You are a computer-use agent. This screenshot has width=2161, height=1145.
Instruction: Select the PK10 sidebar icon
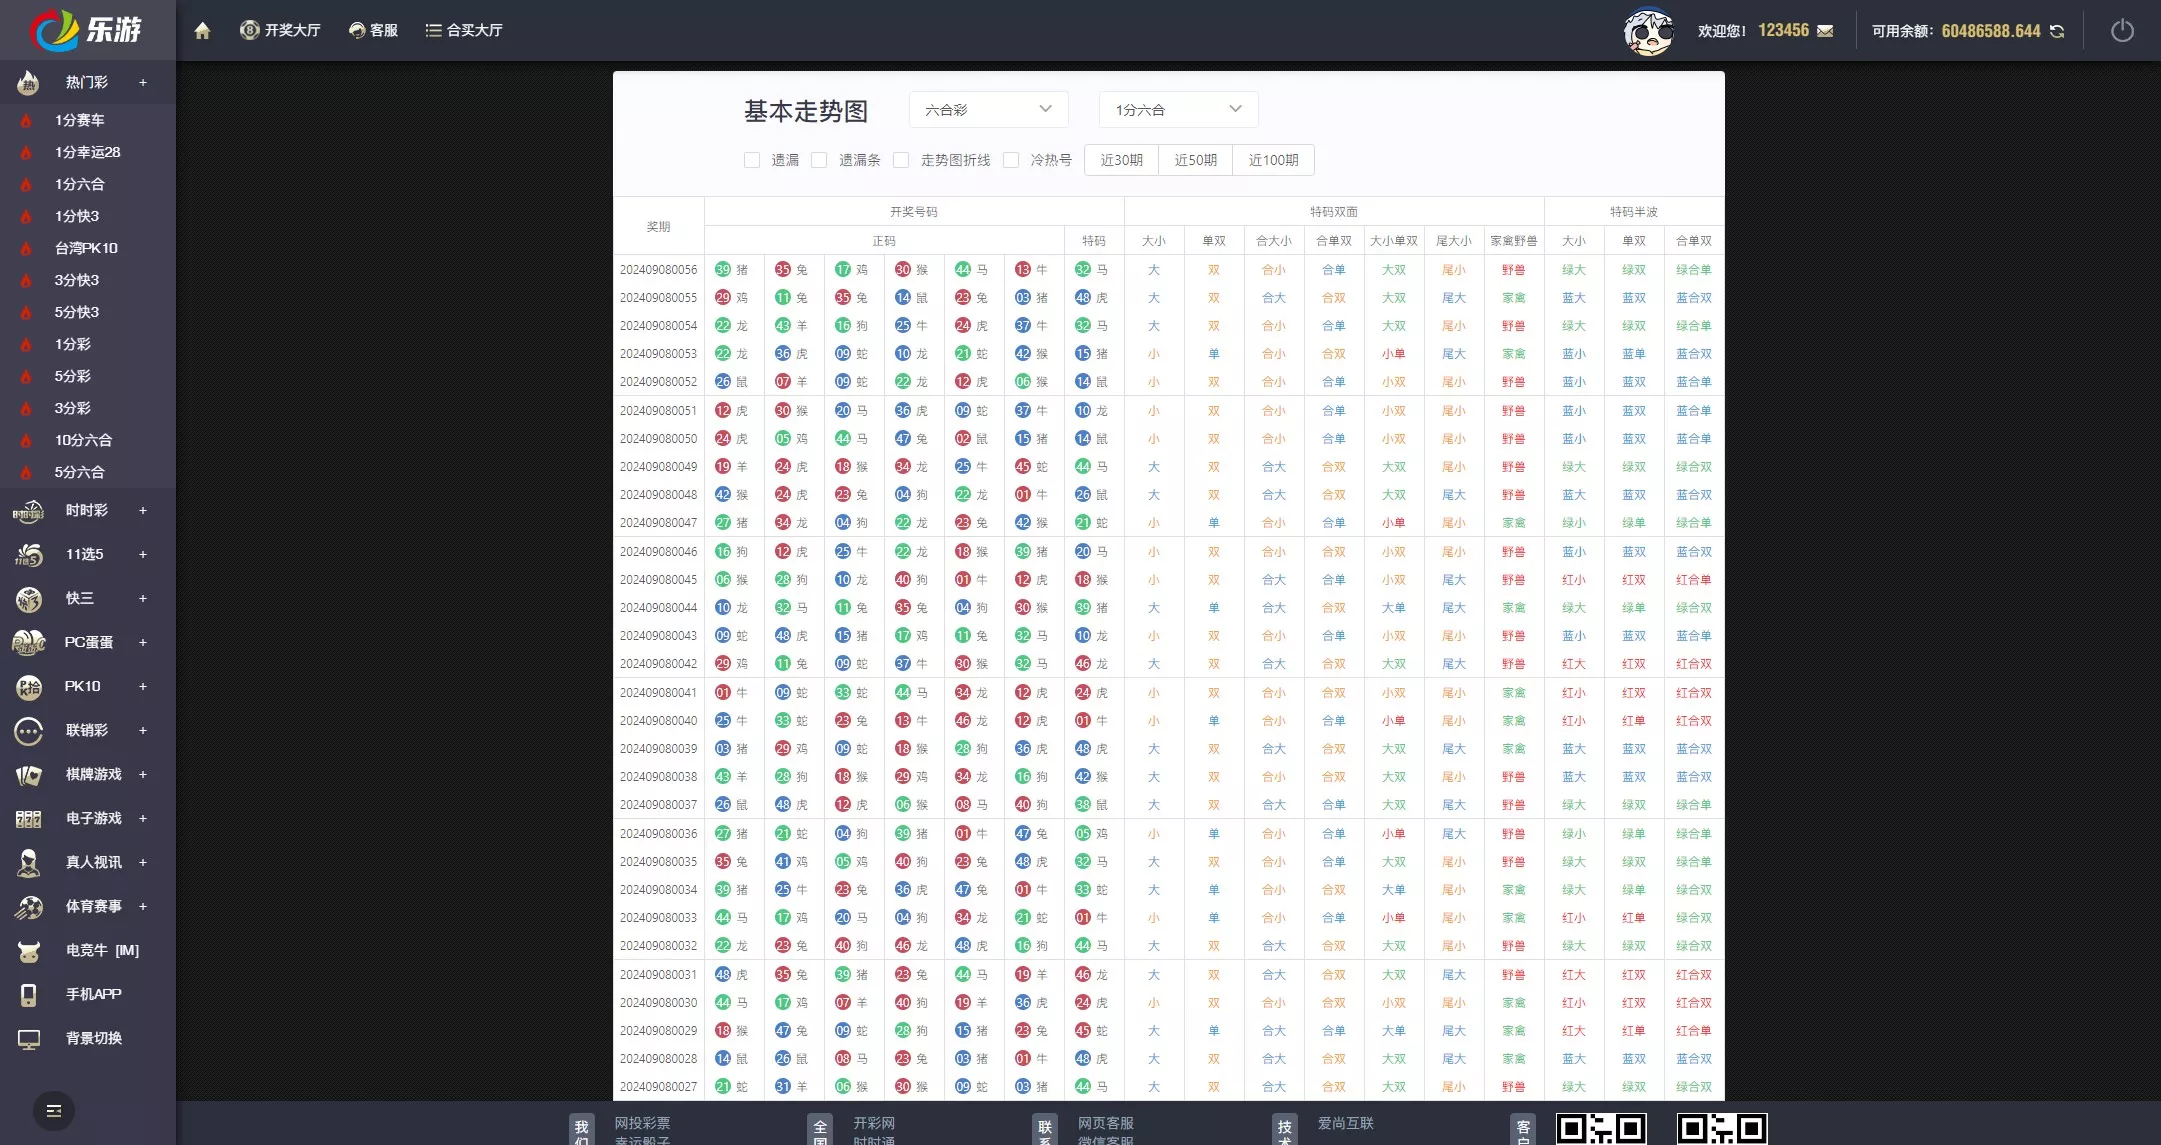tap(28, 686)
